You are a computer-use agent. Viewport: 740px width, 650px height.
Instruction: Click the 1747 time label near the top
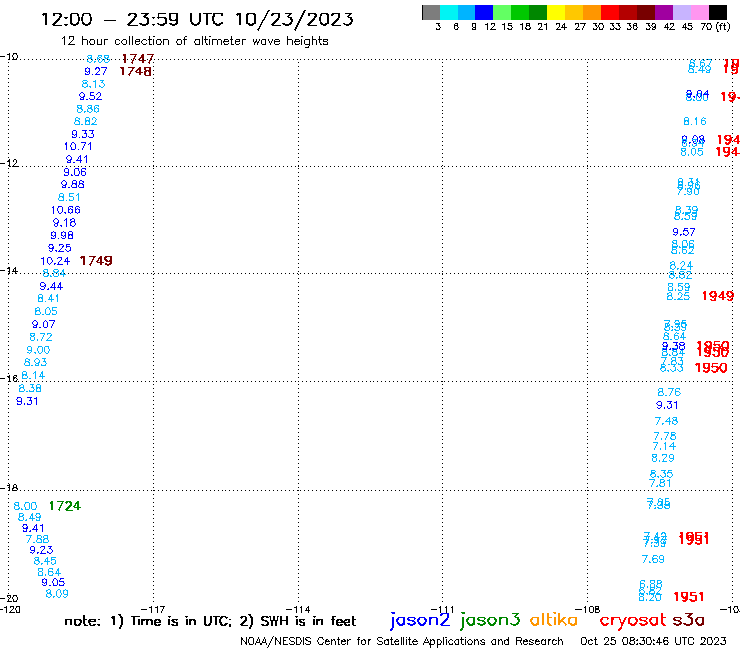click(138, 59)
